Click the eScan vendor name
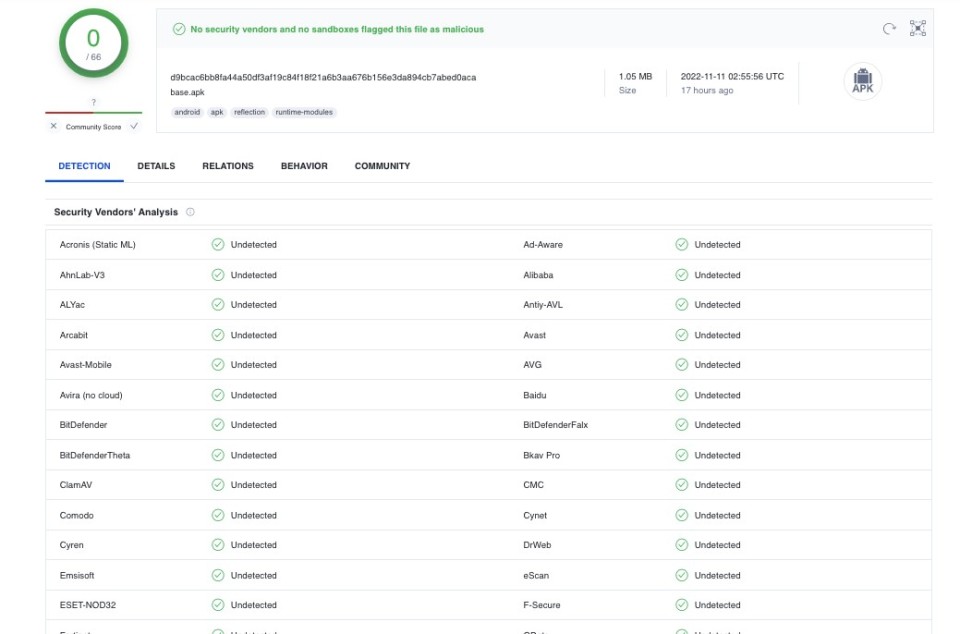The image size is (960, 634). click(x=536, y=575)
